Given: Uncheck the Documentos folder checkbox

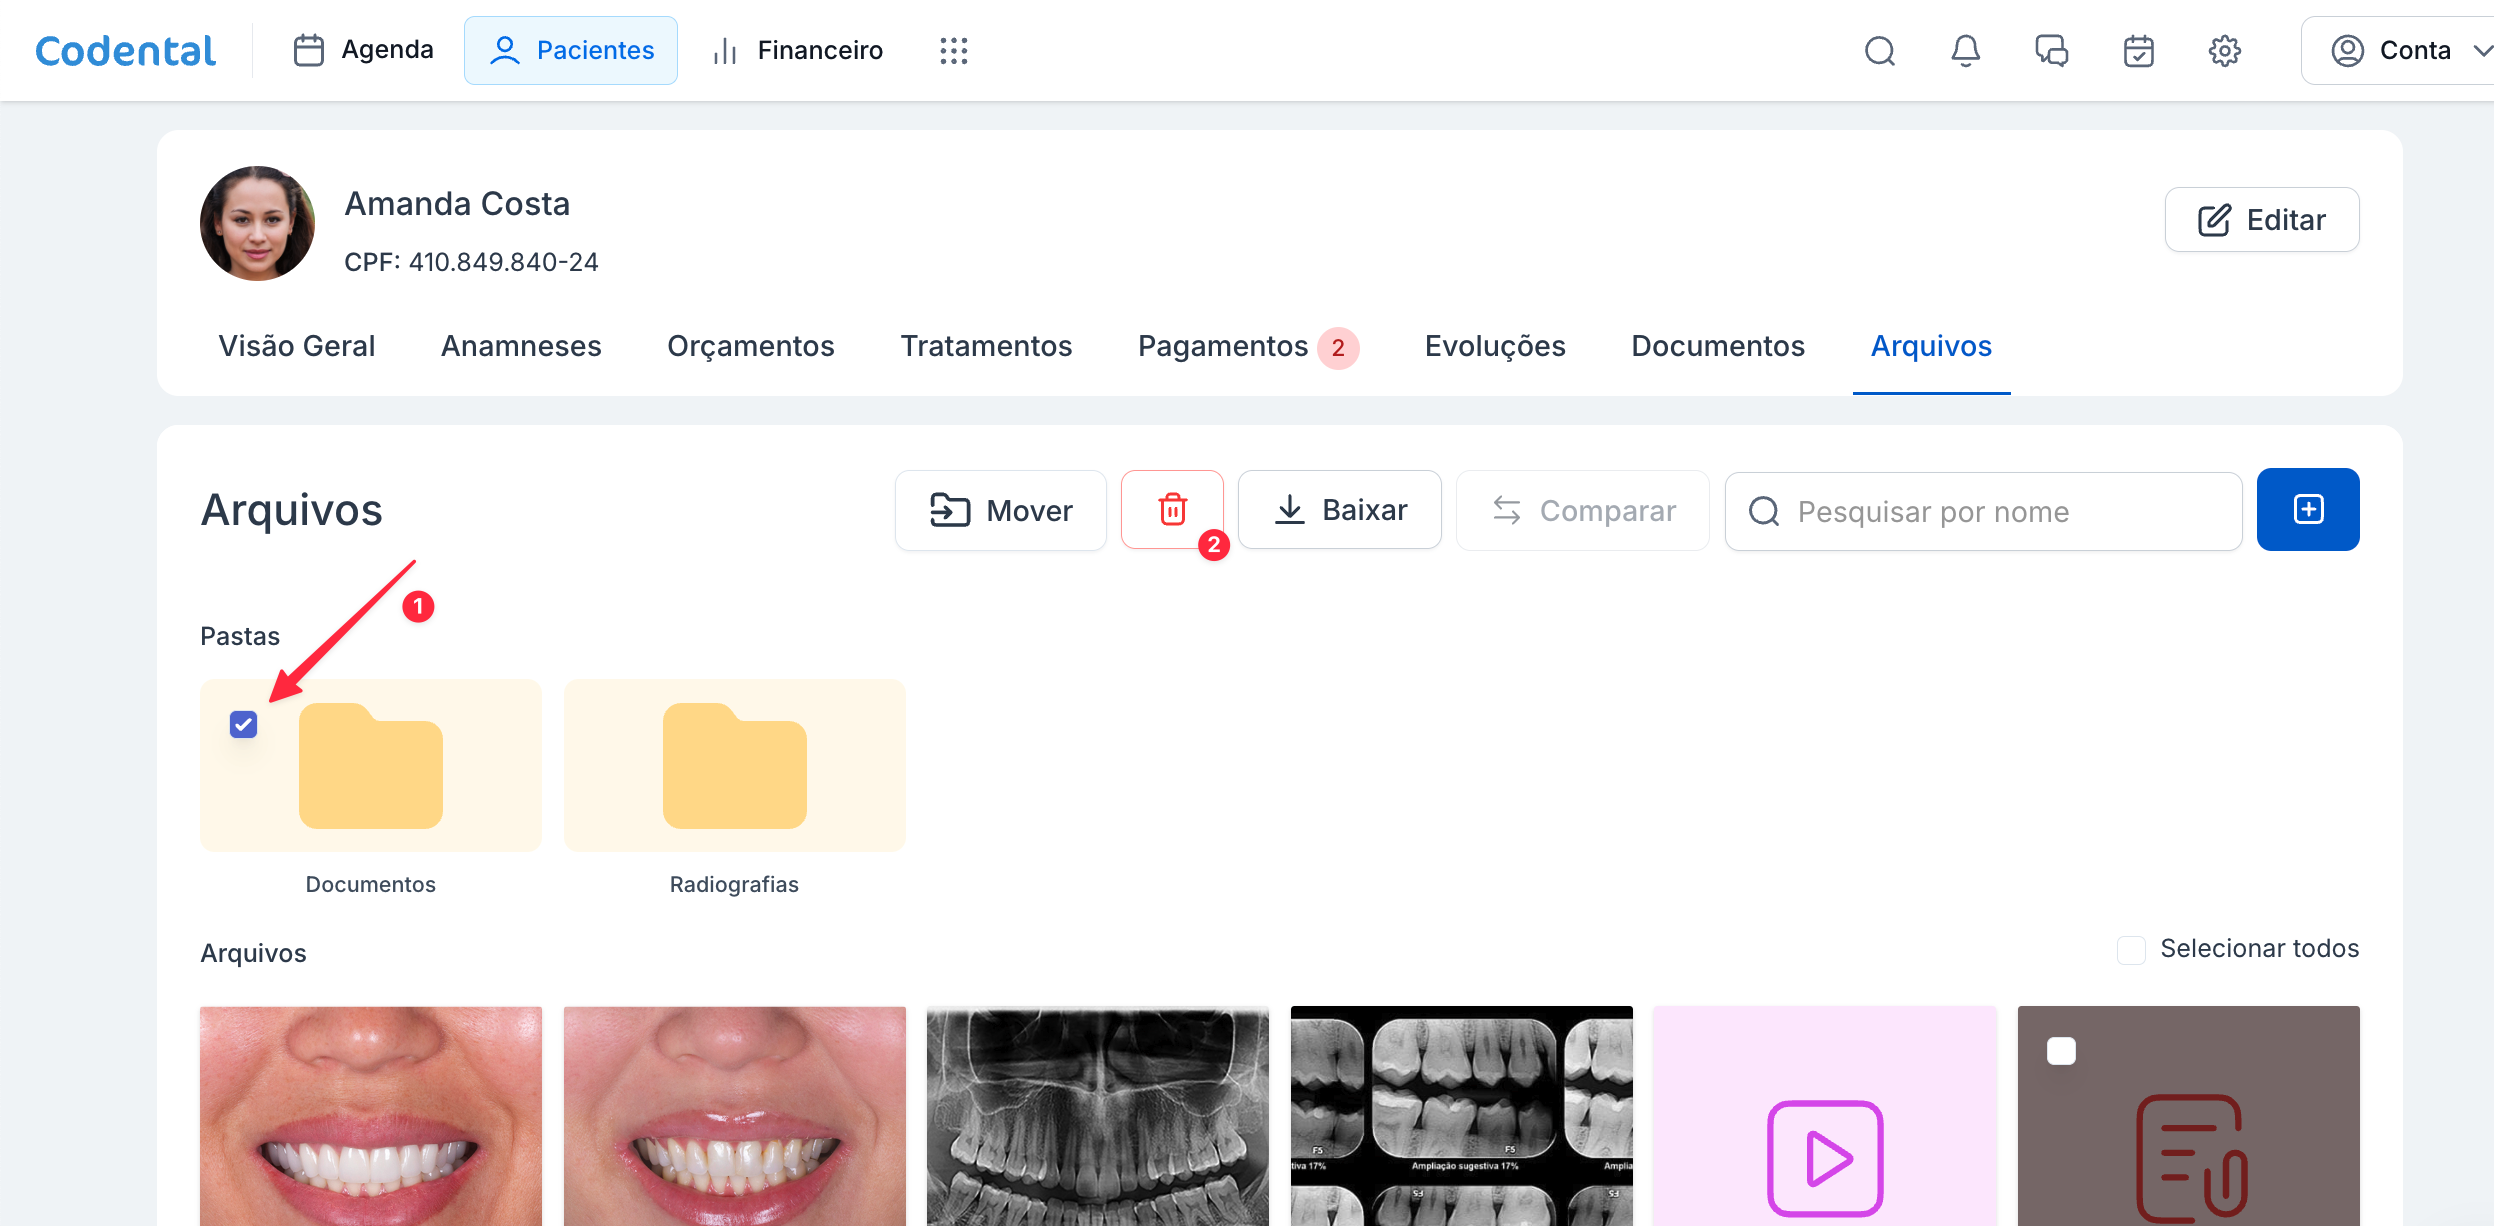Looking at the screenshot, I should pos(243,724).
